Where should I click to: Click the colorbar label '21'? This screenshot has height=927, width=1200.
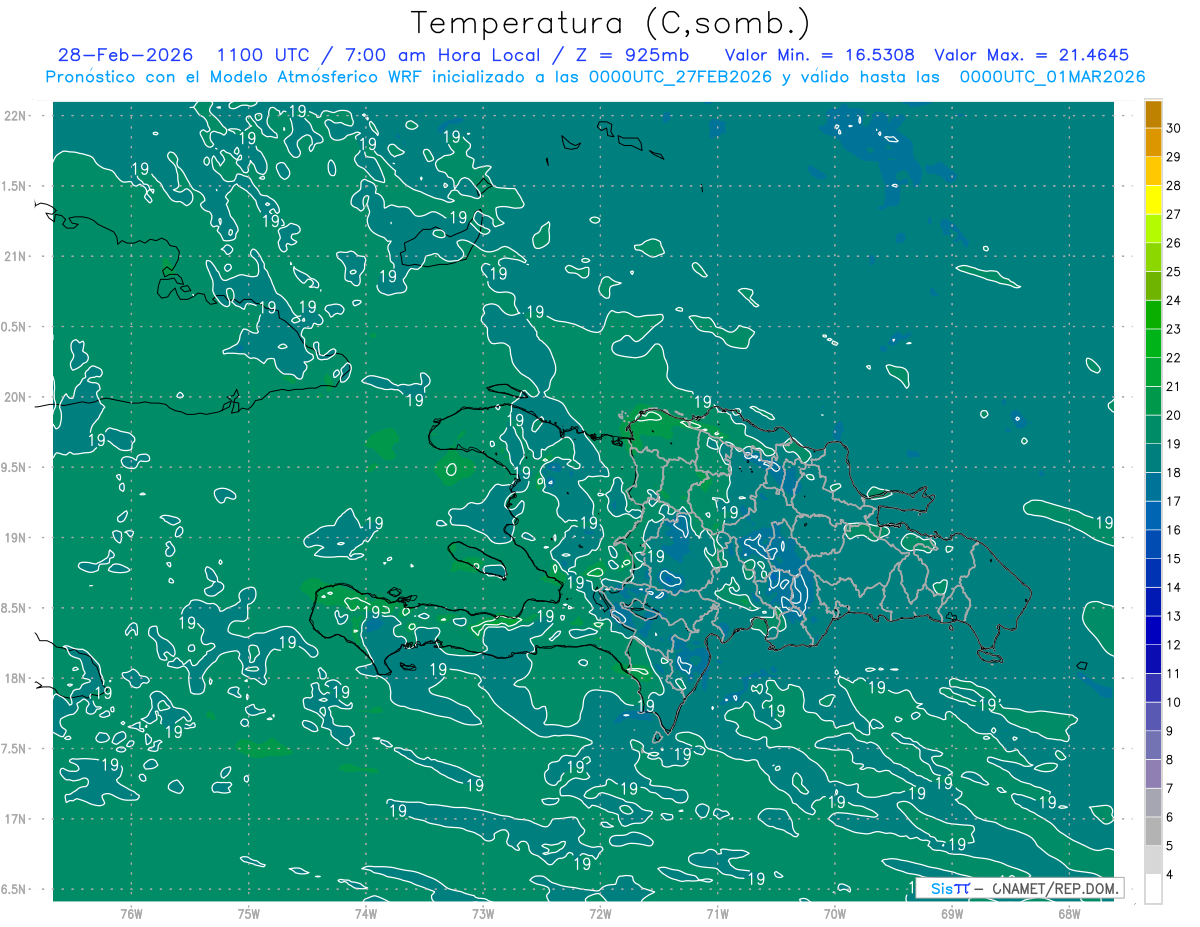(1174, 386)
